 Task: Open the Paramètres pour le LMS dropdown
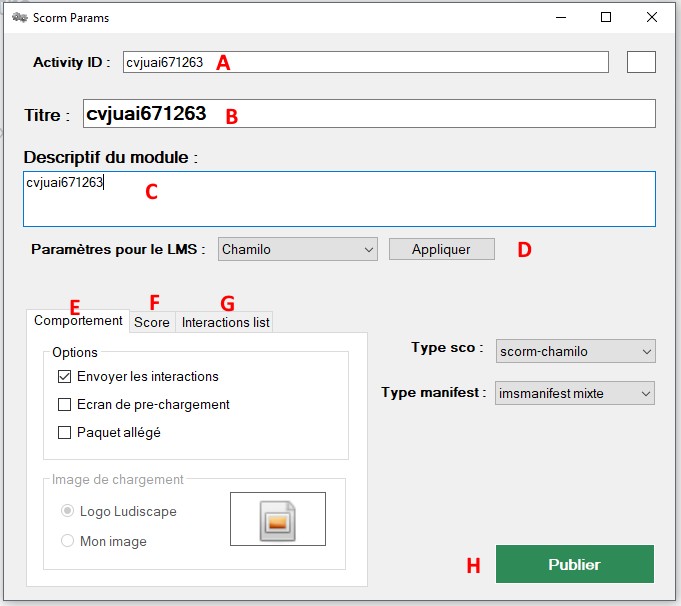(297, 249)
